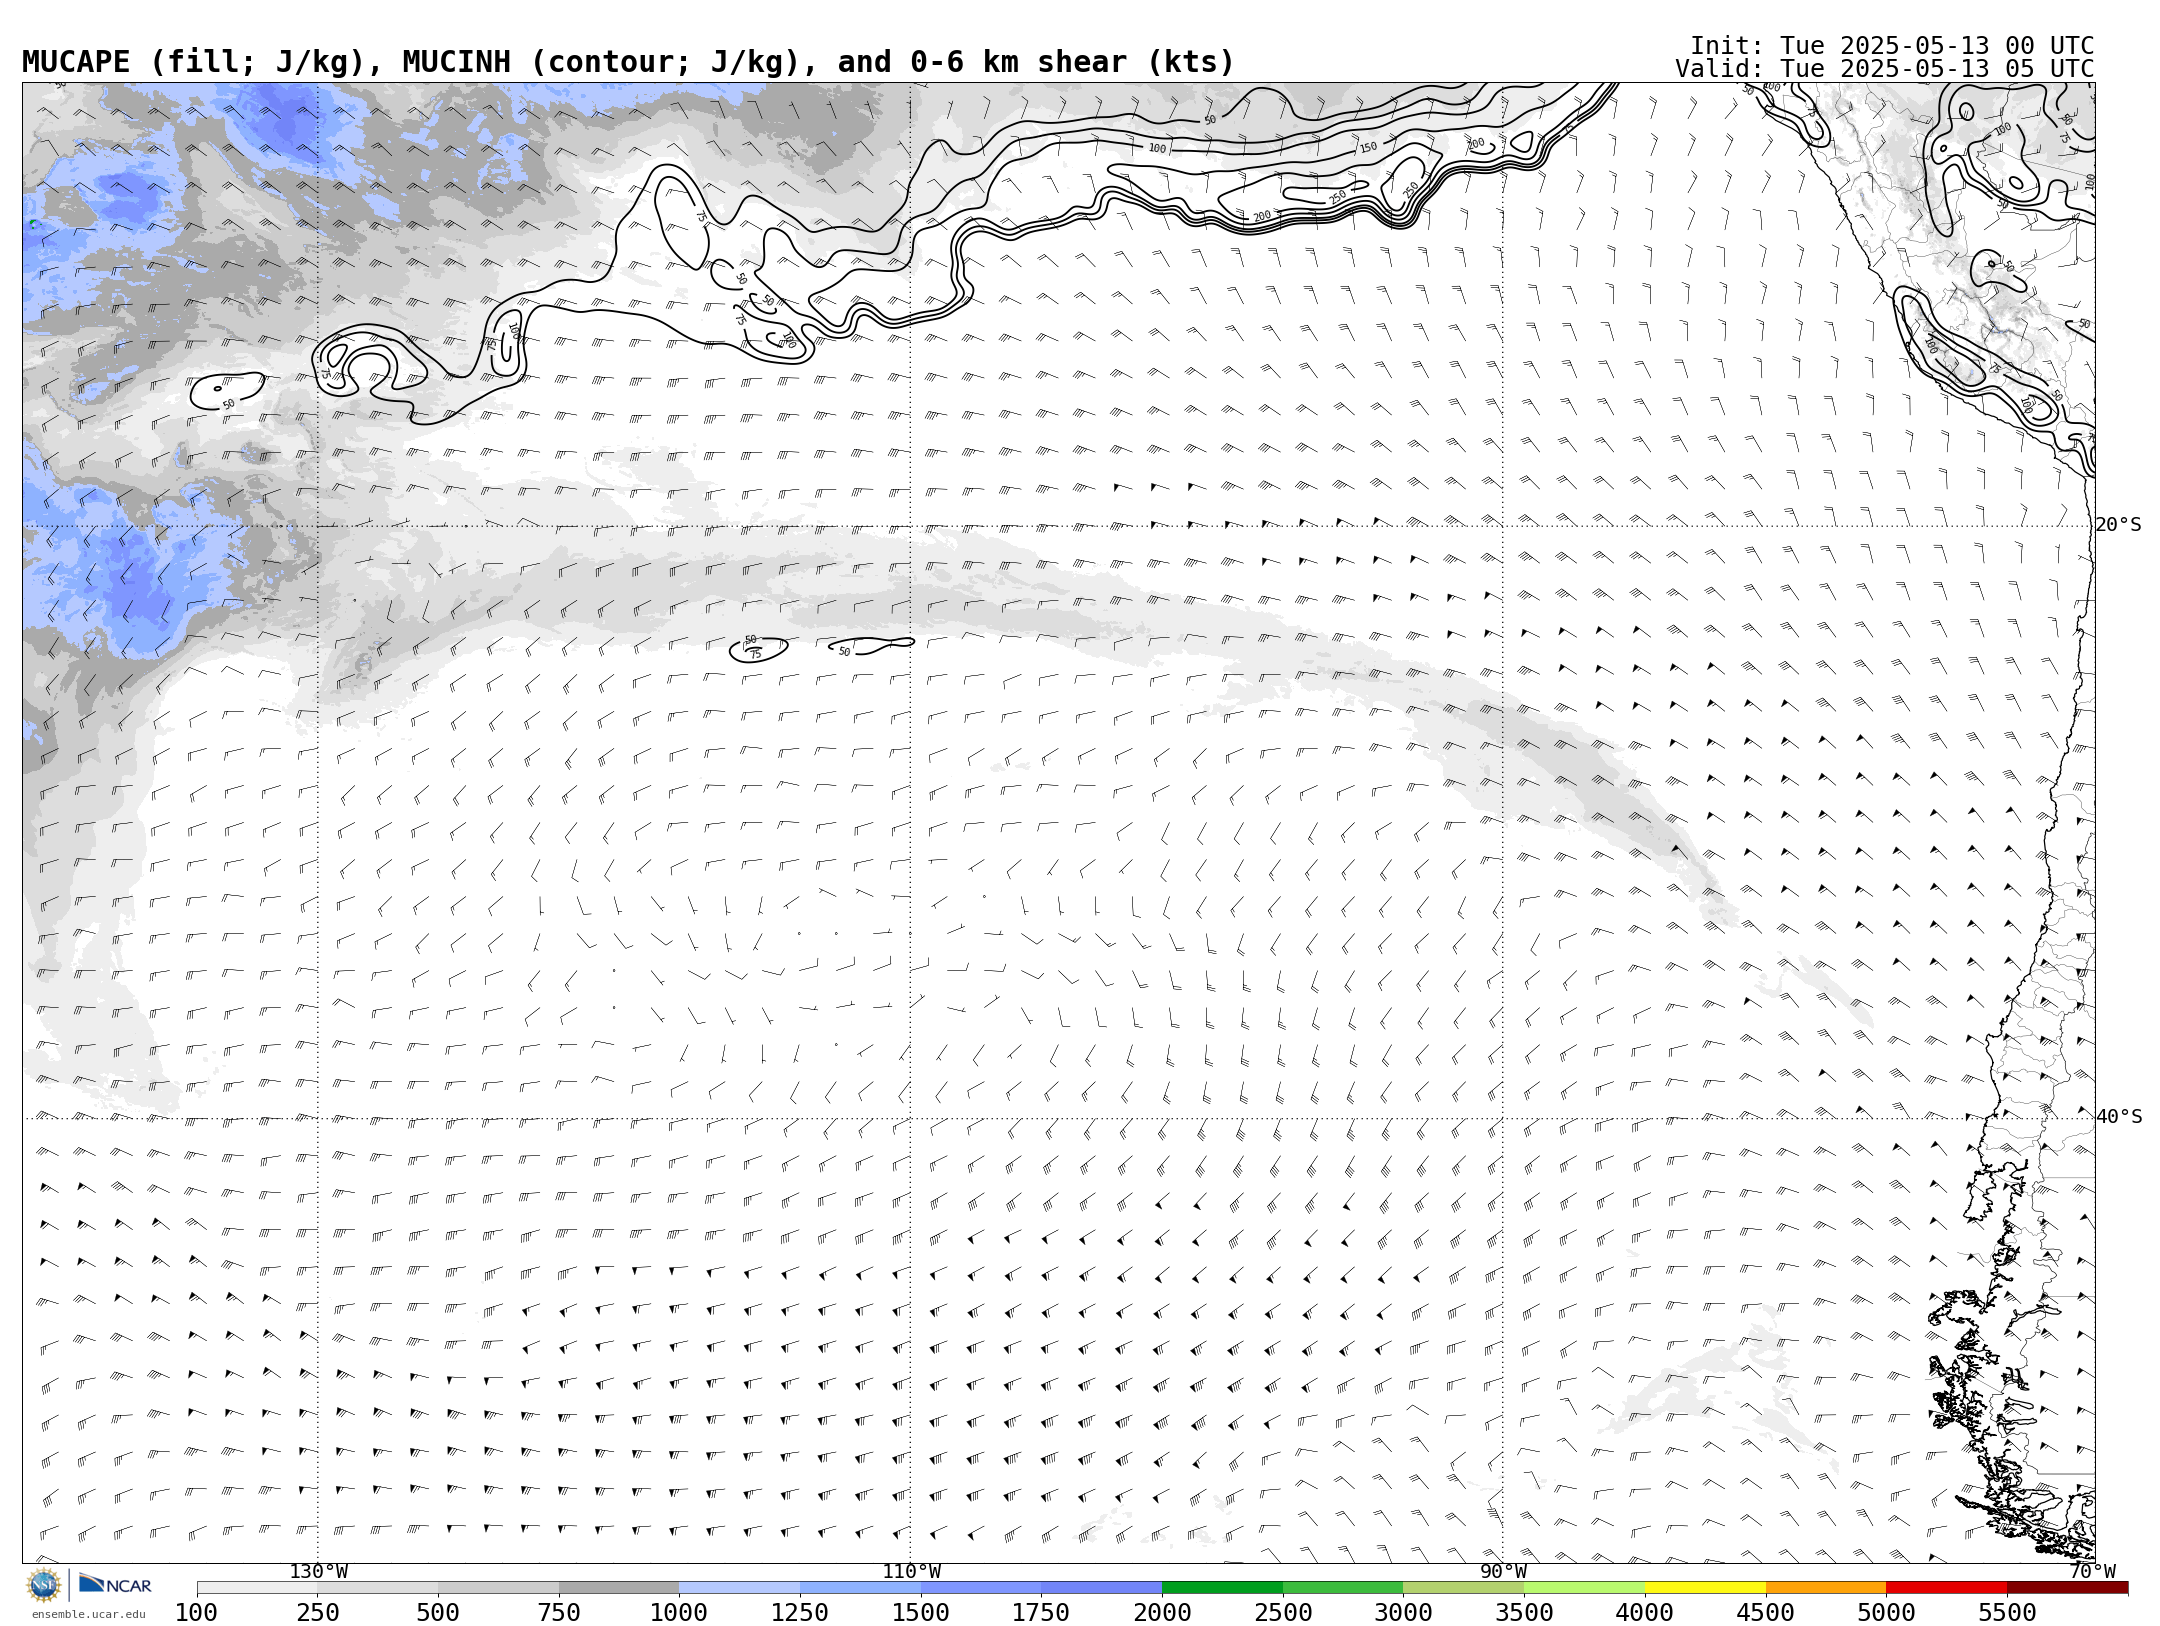Pick the gray 250–500 colorbar swatch
This screenshot has width=2160, height=1626.
(x=378, y=1588)
